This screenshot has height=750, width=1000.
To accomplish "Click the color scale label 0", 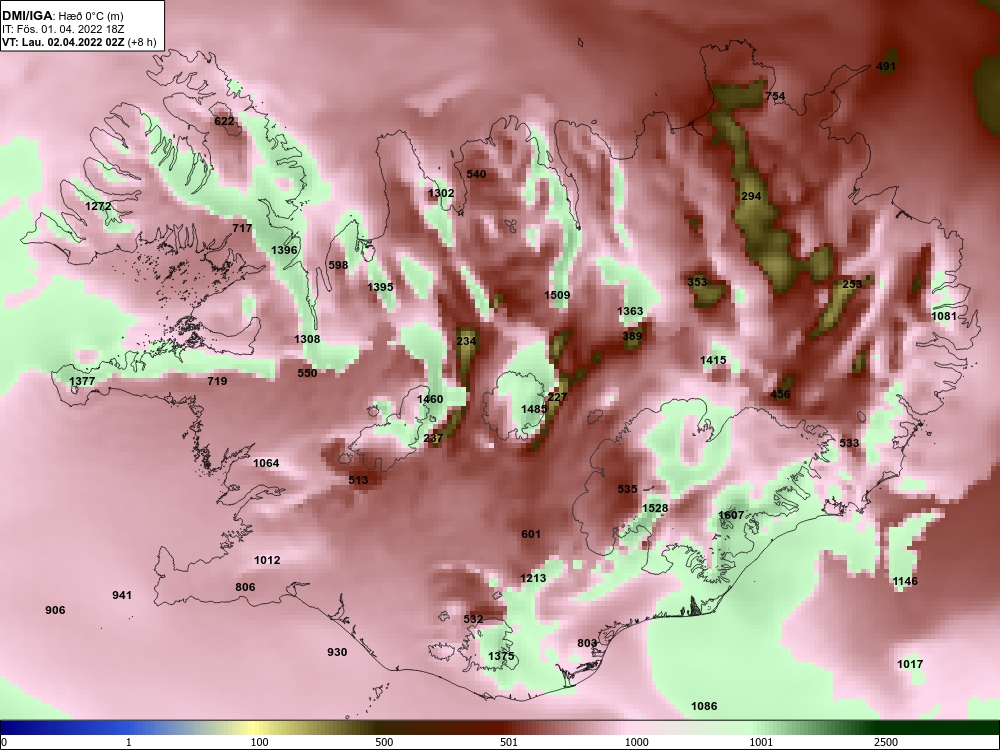I will coord(4,742).
